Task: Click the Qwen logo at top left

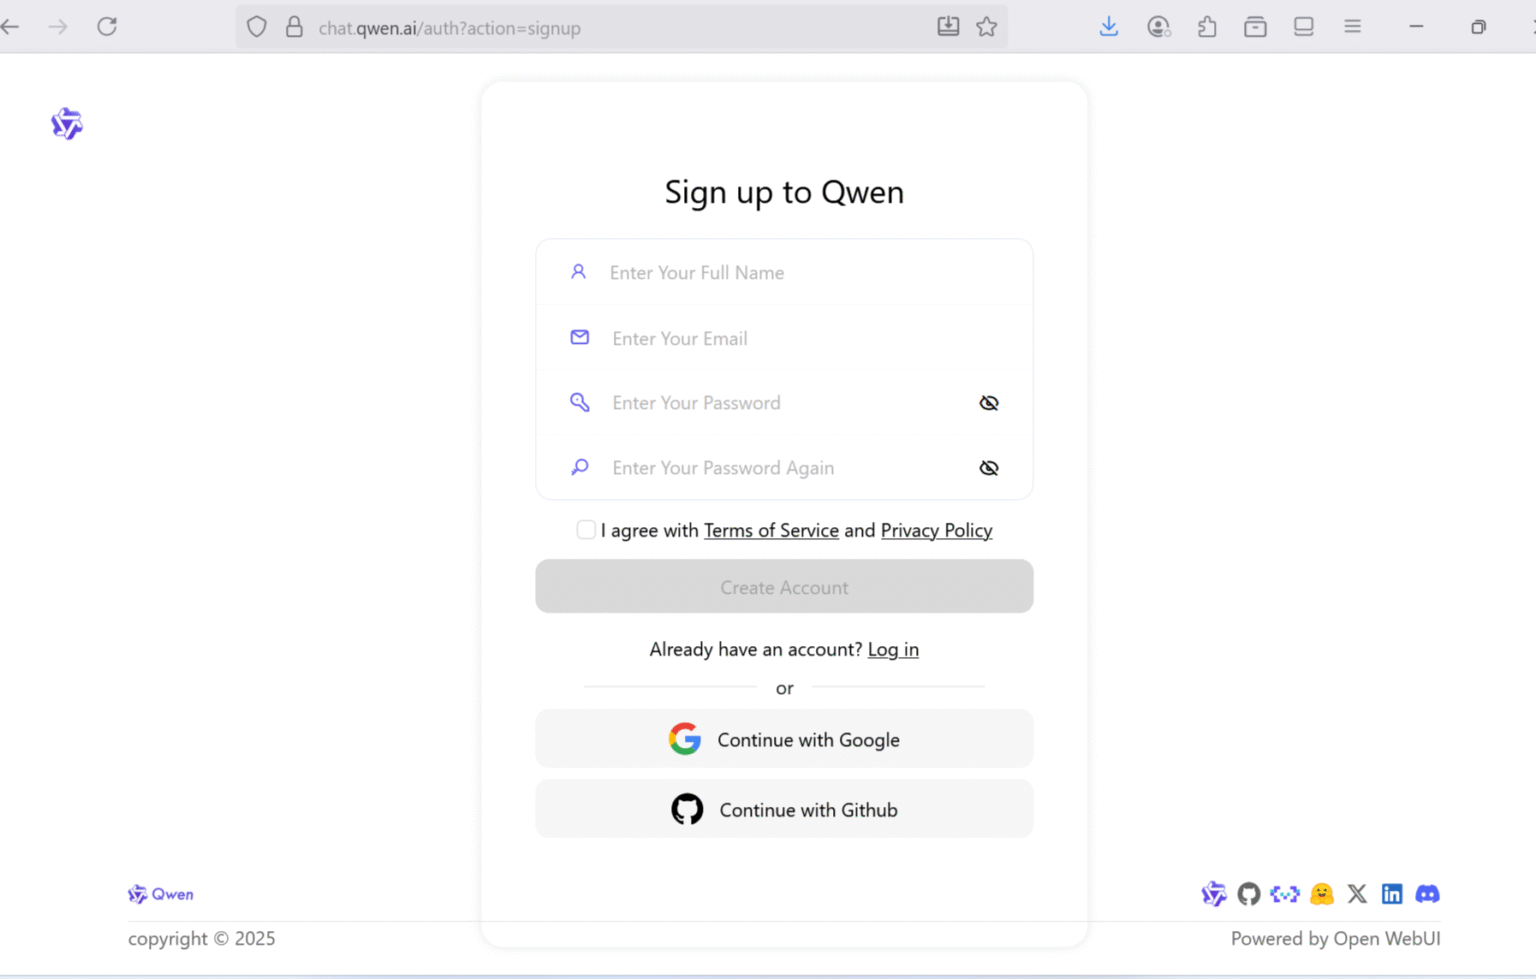Action: 66,123
